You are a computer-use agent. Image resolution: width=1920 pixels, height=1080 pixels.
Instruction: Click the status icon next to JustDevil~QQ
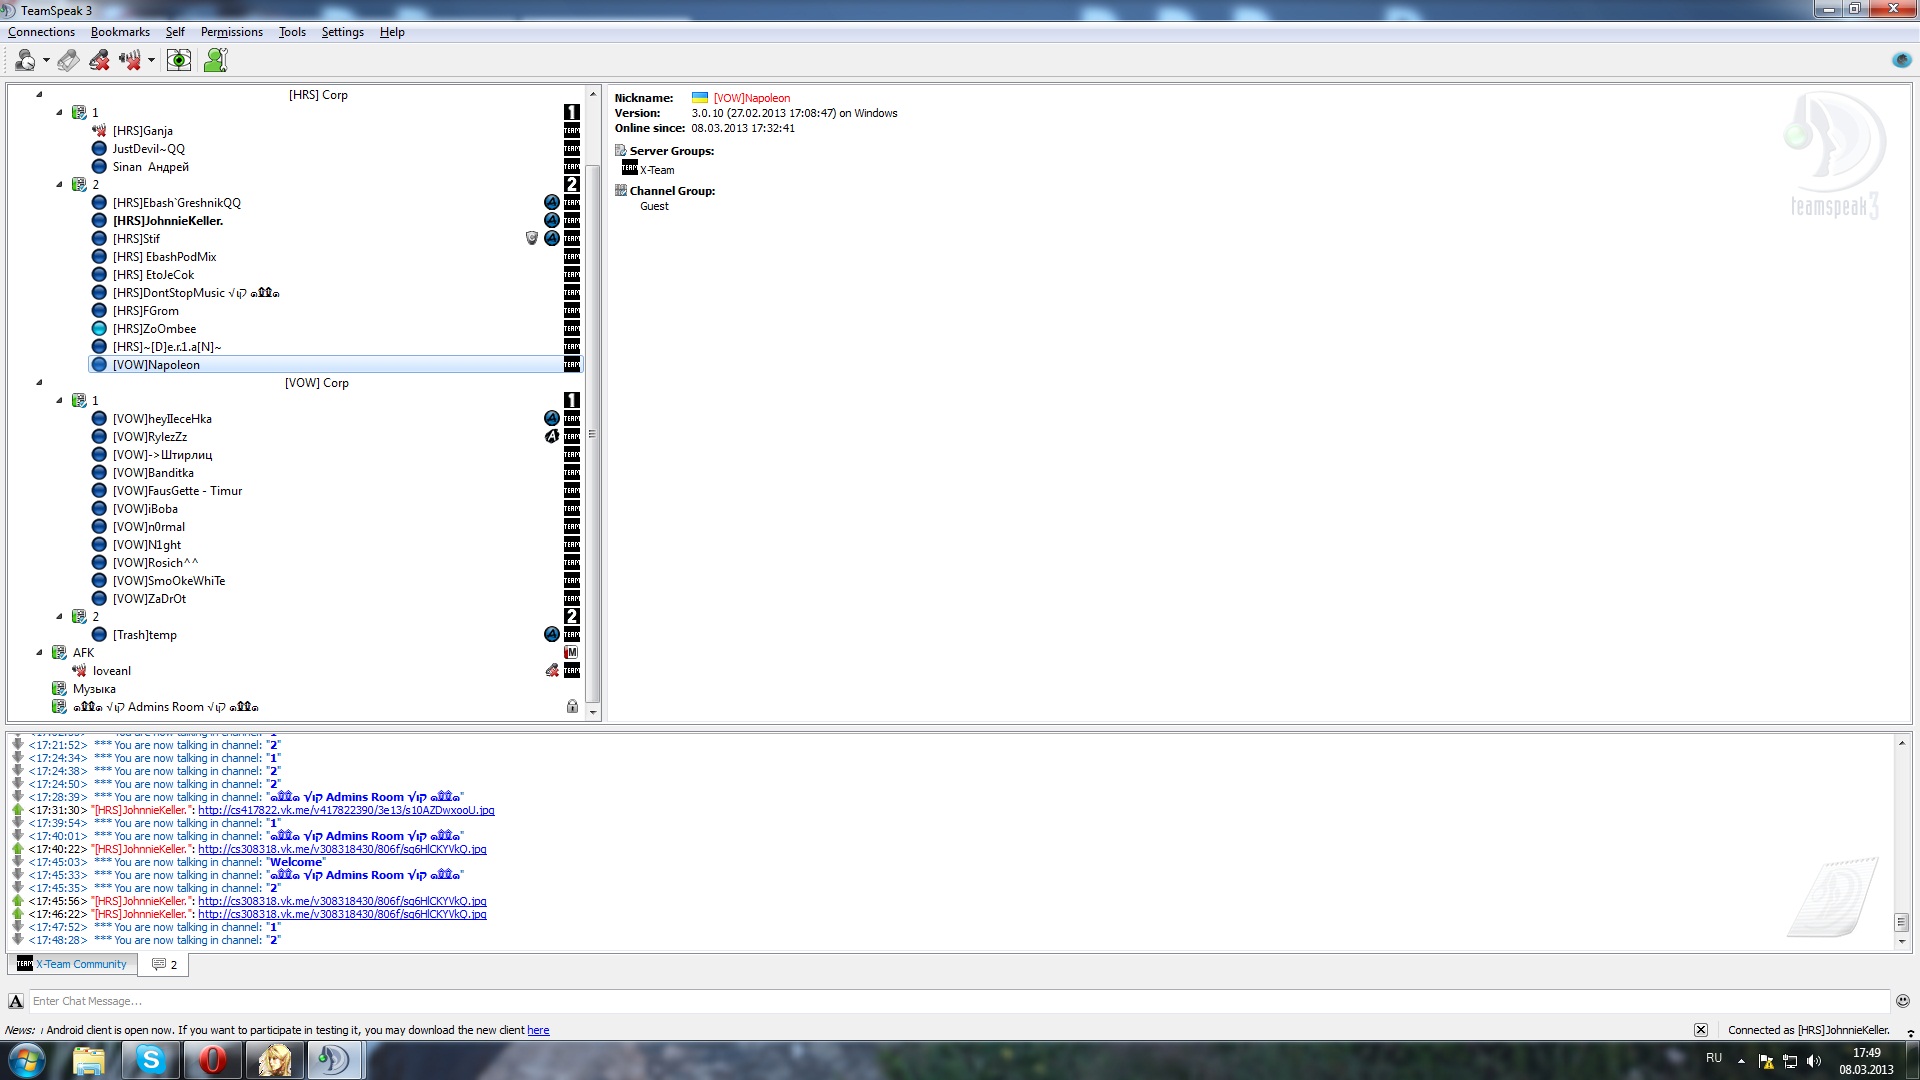[99, 149]
